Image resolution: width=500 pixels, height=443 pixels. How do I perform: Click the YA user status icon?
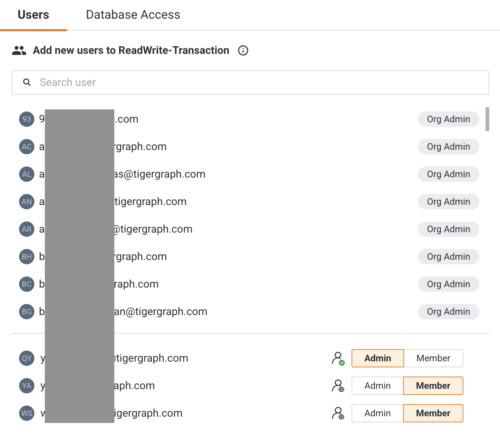[338, 386]
